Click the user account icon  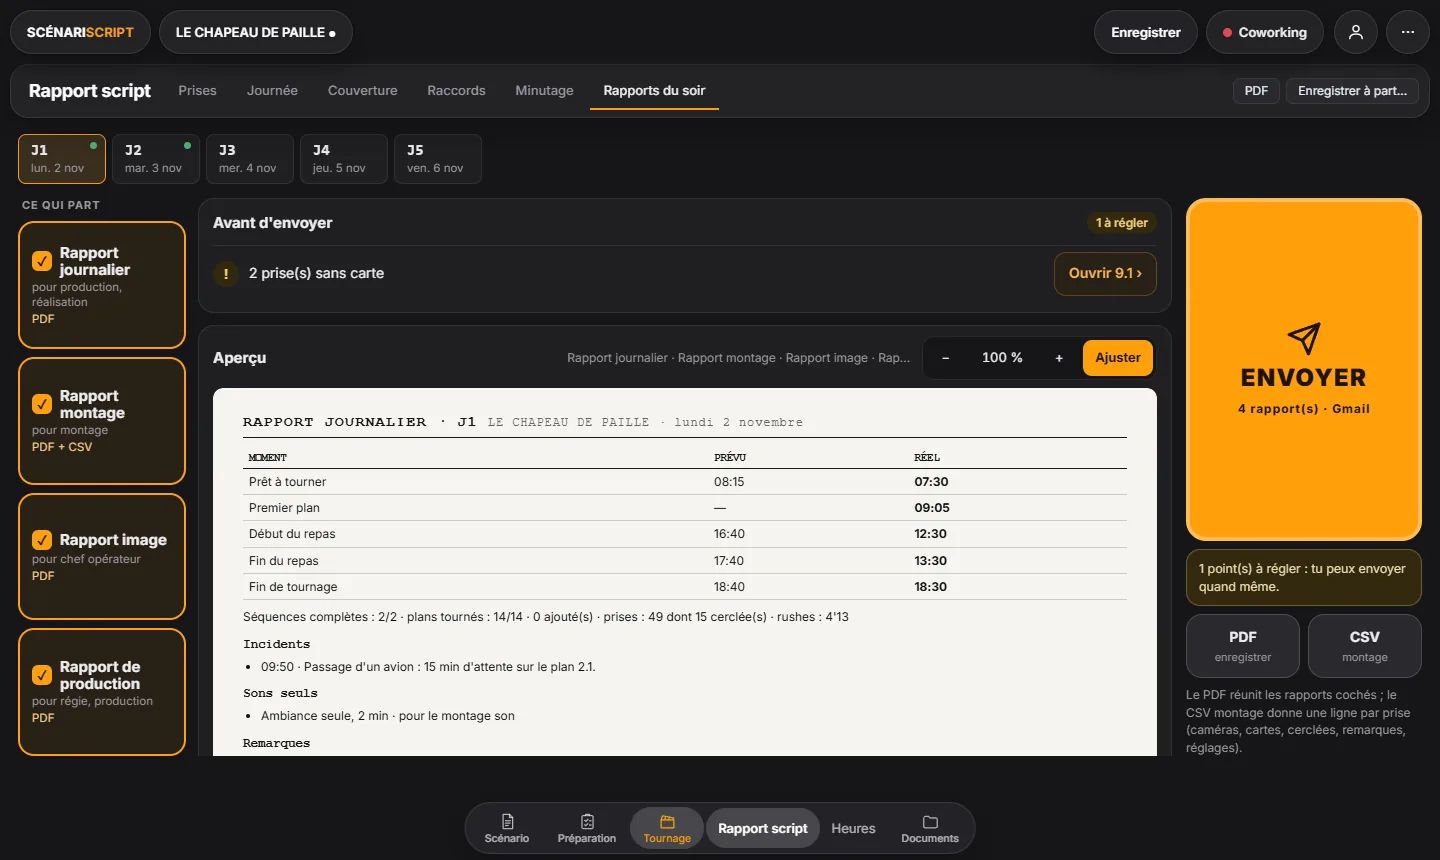[1355, 32]
